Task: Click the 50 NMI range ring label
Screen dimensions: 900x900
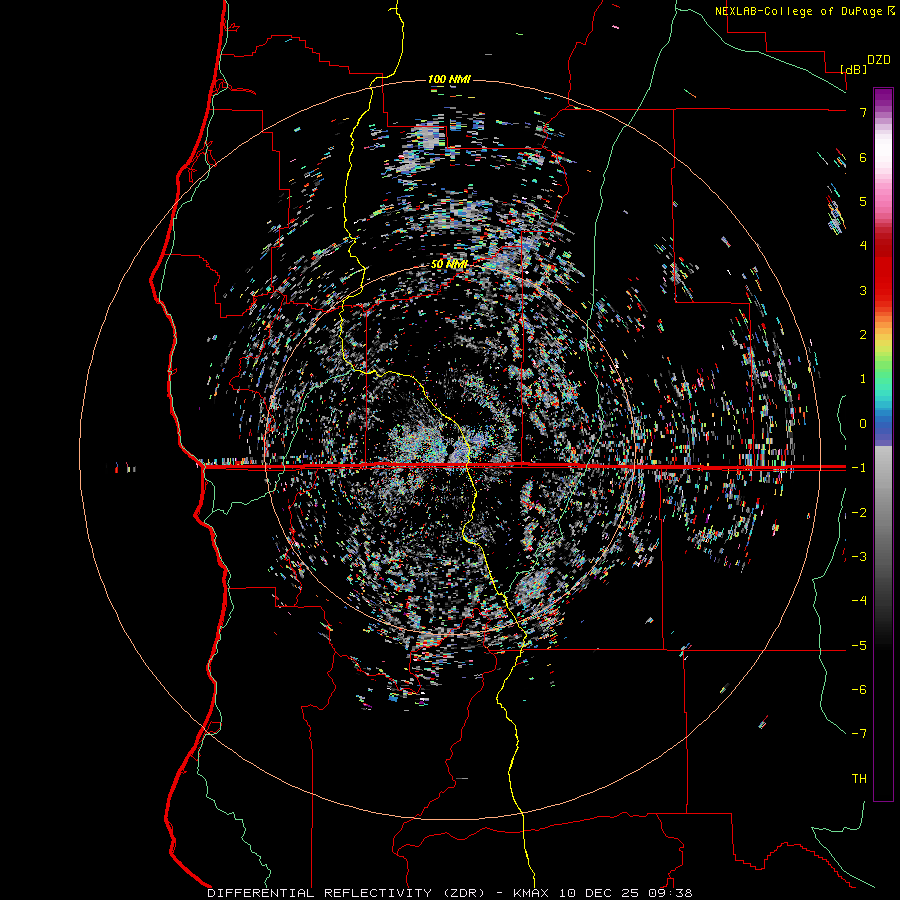Action: 449,265
